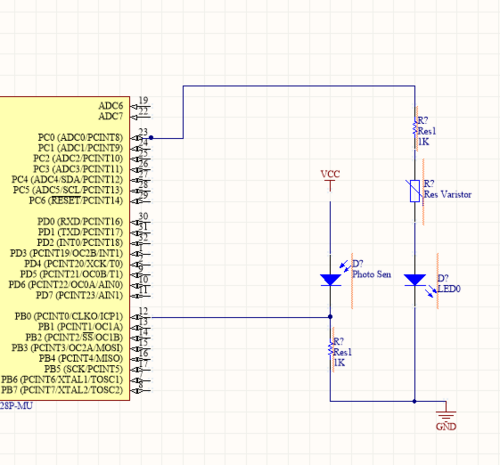Select the top wire running to resistor
500x465 pixels.
[299, 86]
